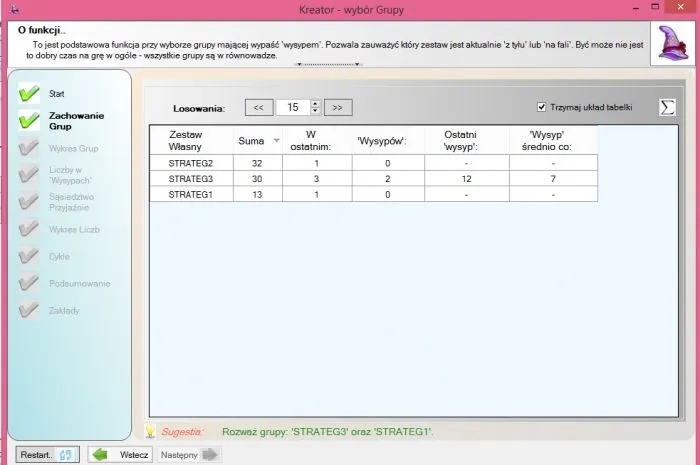Sort table by Suma column arrow

(276, 141)
